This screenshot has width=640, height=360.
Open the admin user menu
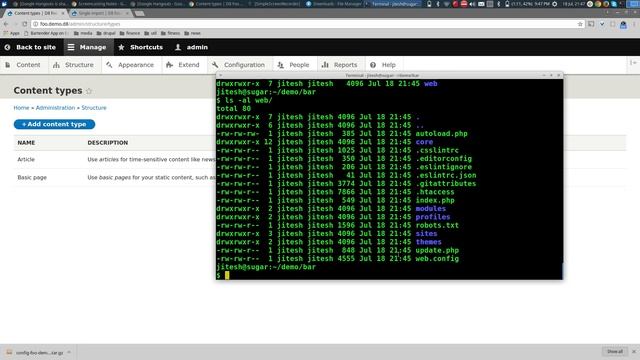pos(191,47)
